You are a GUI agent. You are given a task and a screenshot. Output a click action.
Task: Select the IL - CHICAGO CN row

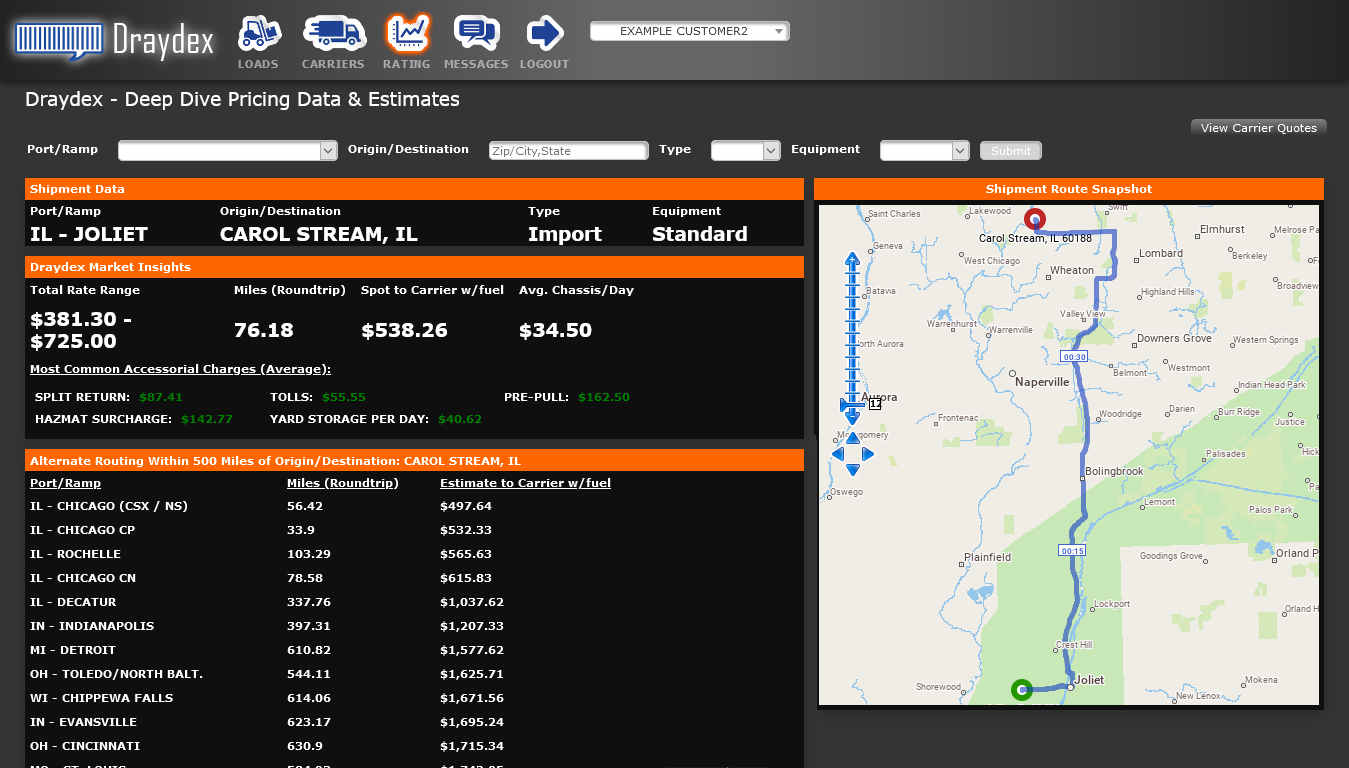coord(414,578)
